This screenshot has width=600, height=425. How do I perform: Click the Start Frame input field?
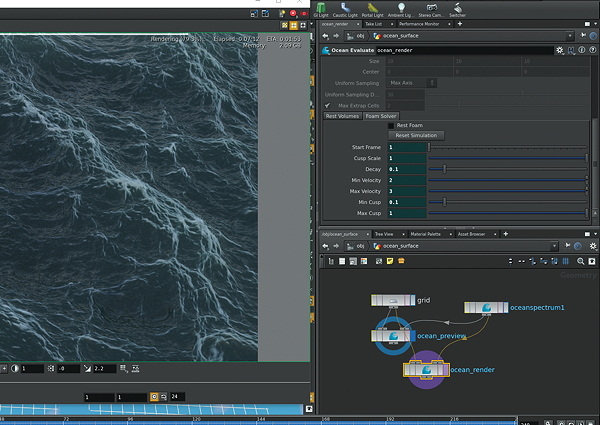coord(407,147)
